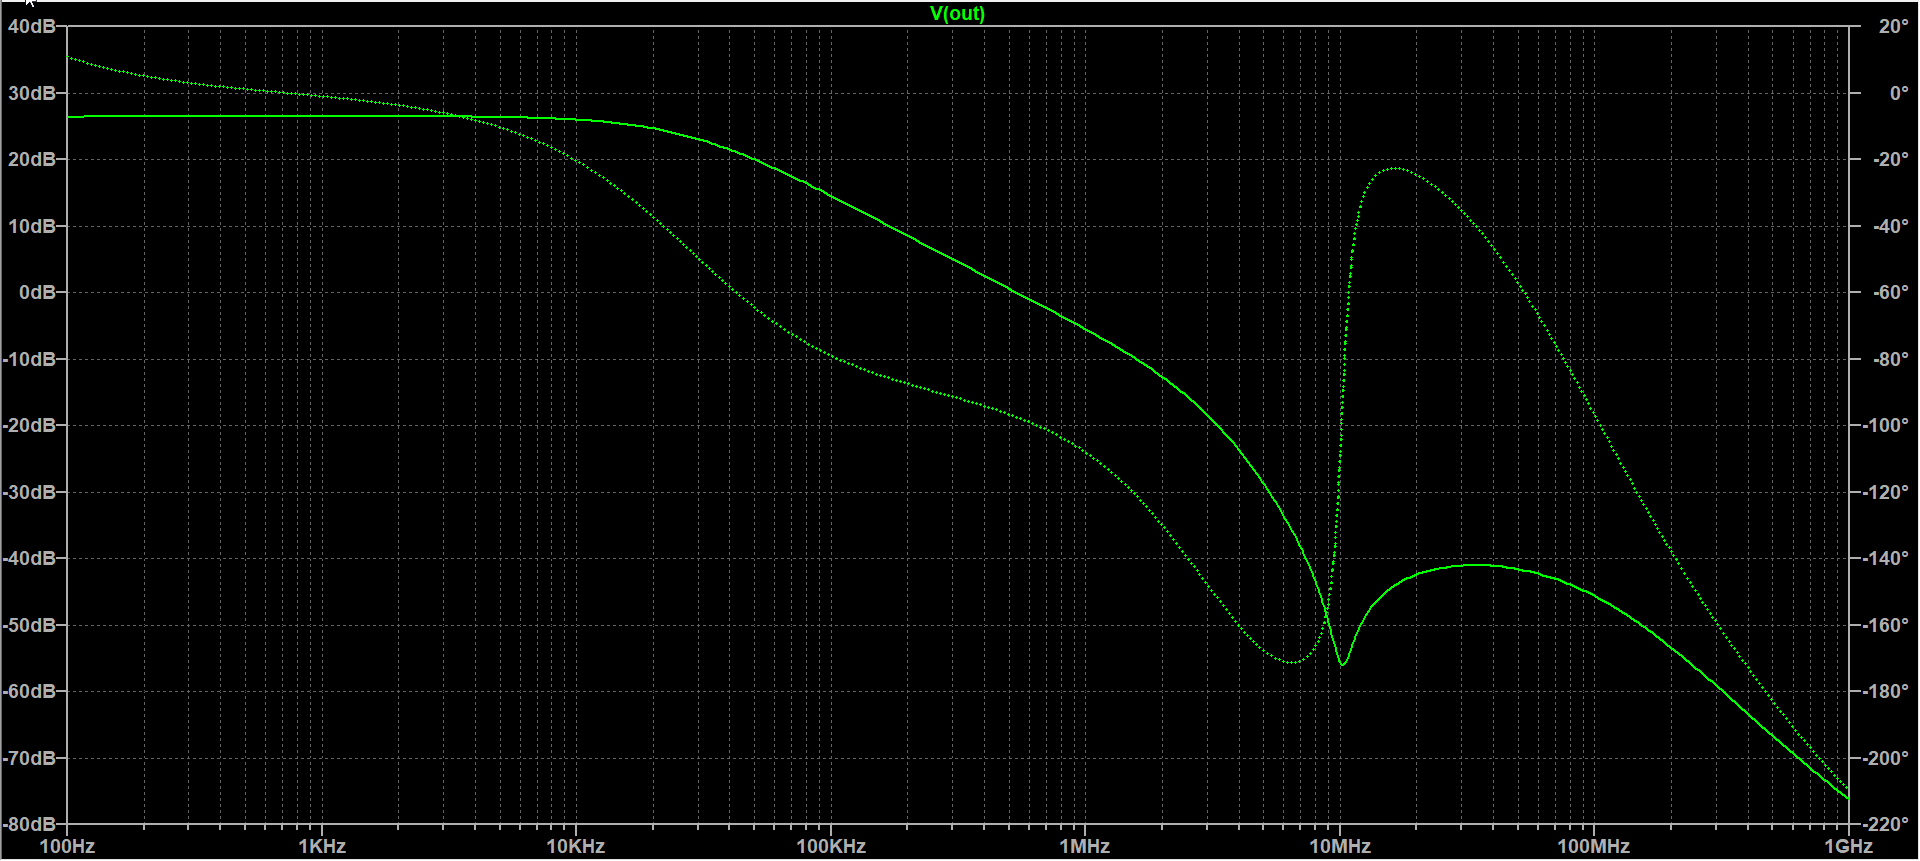This screenshot has width=1920, height=861.
Task: Click the -80dB label on left axis
Action: click(29, 824)
